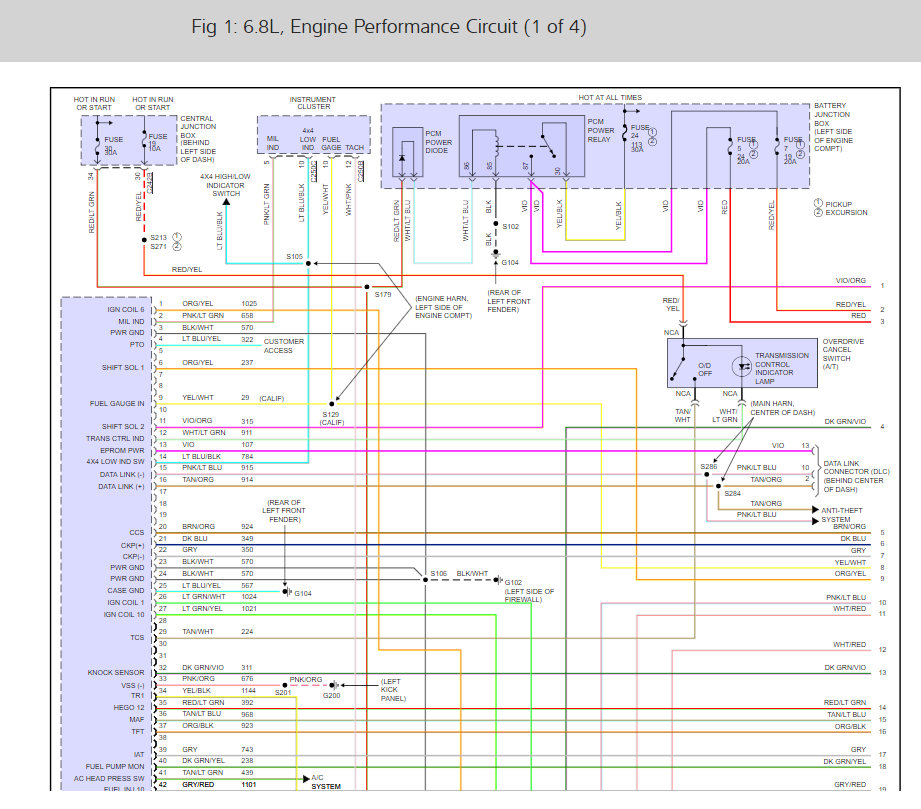Click the S106 splice label
This screenshot has width=921, height=809.
click(x=438, y=573)
